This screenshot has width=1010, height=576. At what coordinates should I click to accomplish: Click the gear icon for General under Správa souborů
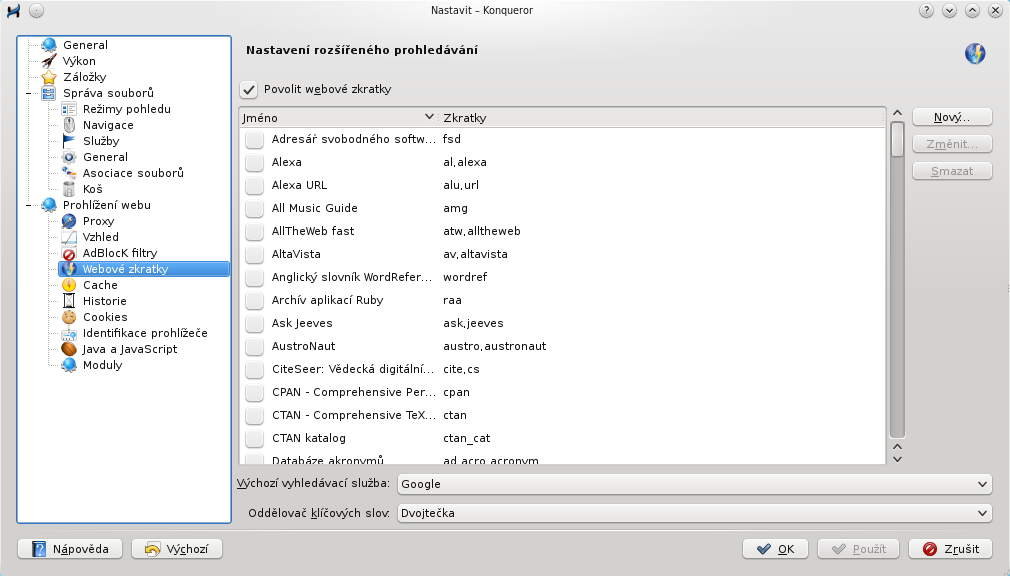click(x=69, y=157)
